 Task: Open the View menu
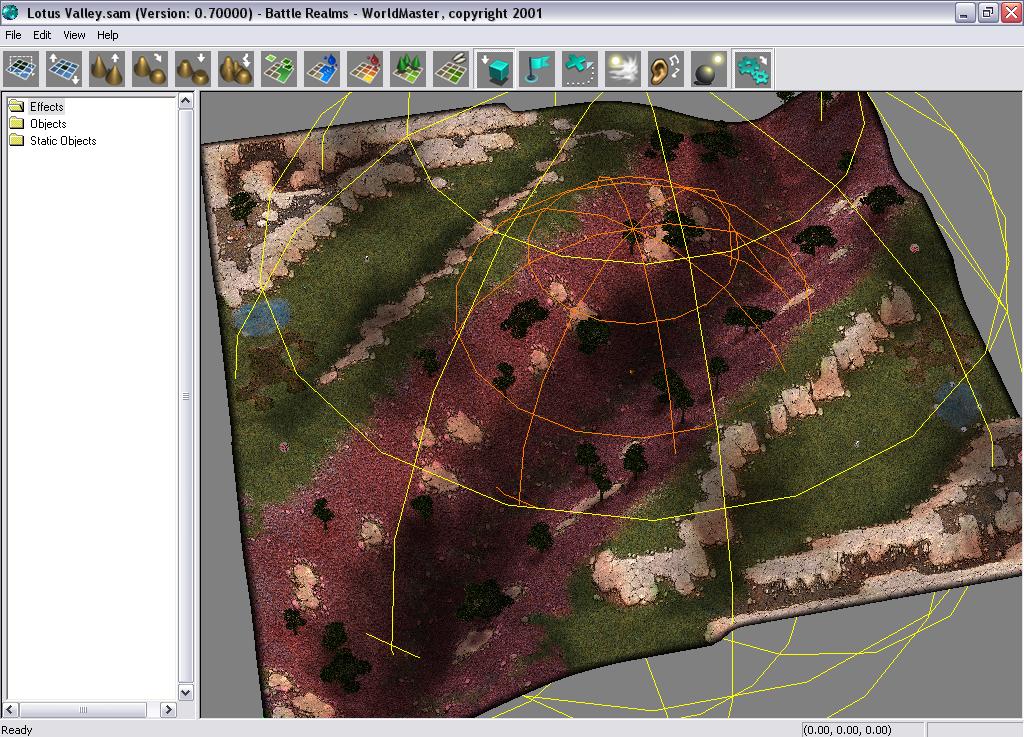point(74,35)
